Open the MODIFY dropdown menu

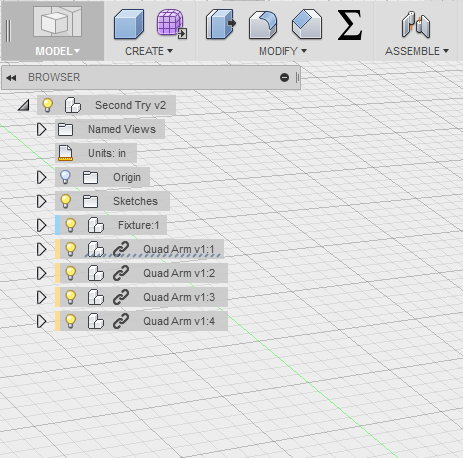283,51
